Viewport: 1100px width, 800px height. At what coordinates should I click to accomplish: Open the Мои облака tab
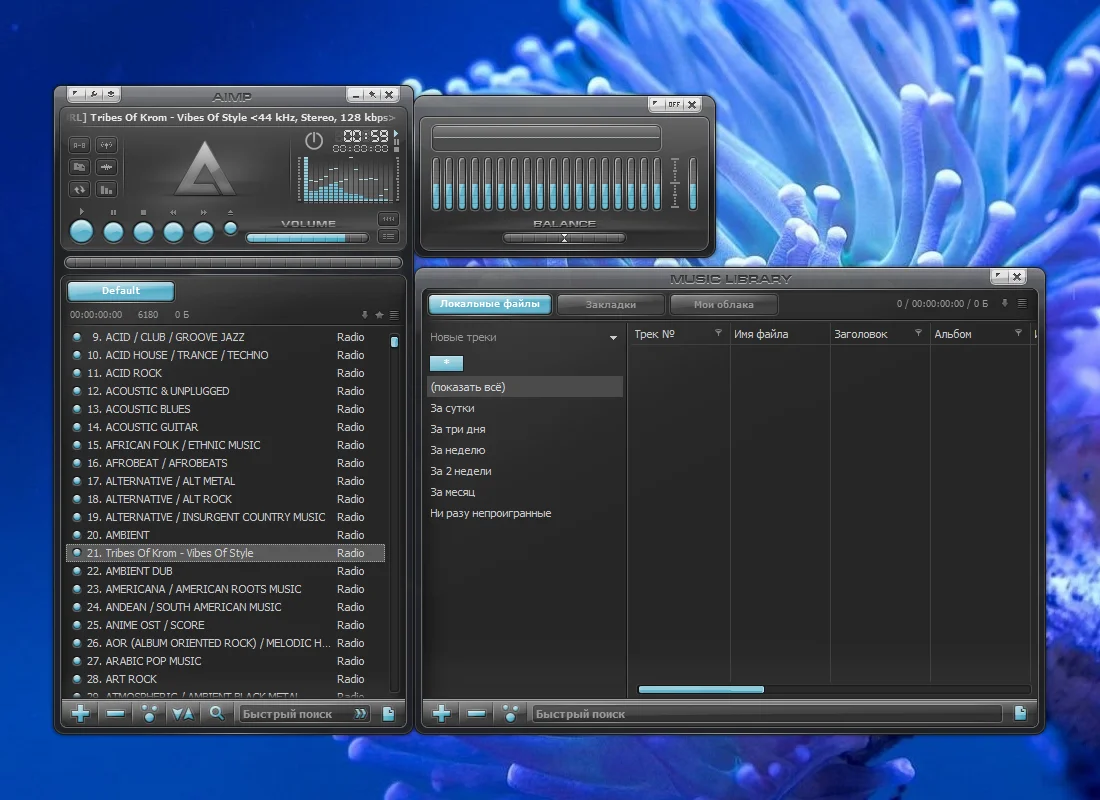(x=723, y=305)
